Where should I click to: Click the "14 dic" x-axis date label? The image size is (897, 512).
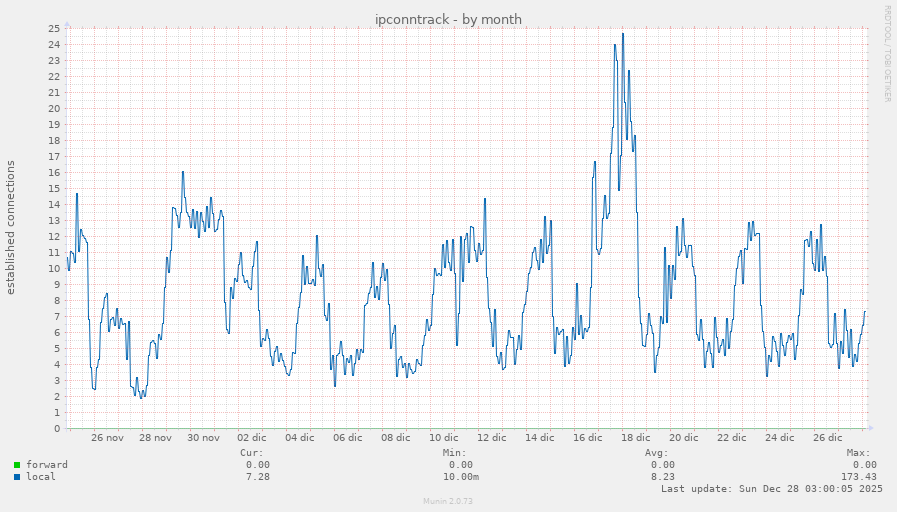pos(540,438)
